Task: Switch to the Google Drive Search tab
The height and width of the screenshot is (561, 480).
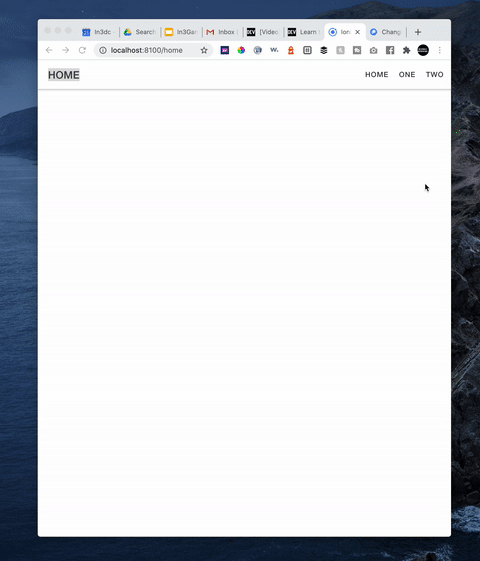Action: tap(140, 32)
